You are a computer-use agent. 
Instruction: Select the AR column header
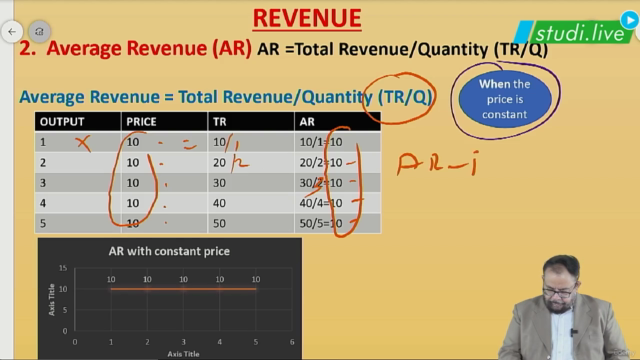tap(338, 122)
